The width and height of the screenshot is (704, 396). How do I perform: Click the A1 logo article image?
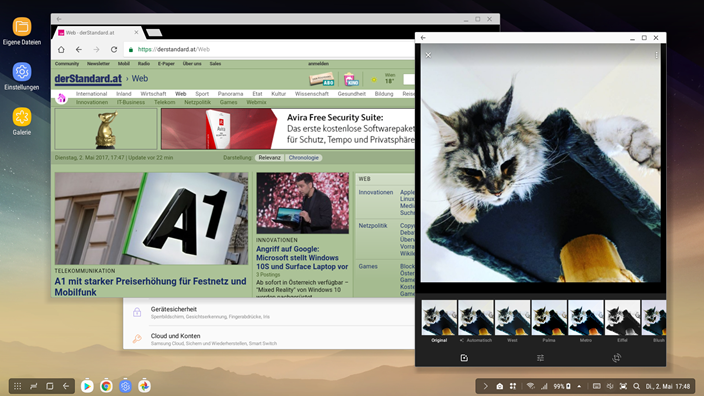[x=151, y=219]
